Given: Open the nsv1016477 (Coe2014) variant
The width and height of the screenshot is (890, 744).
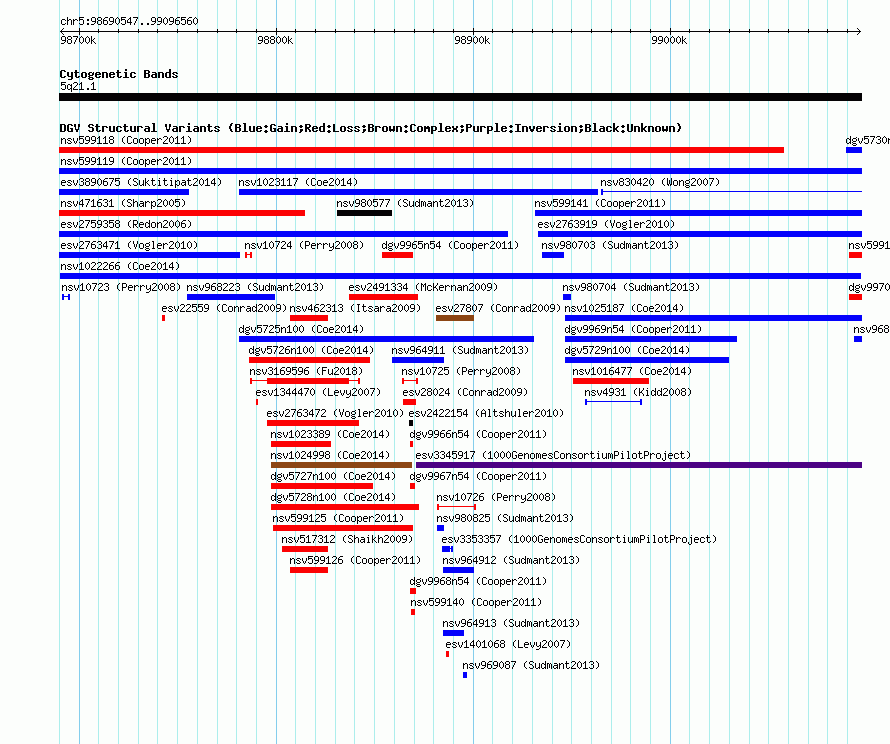Looking at the screenshot, I should point(632,371).
